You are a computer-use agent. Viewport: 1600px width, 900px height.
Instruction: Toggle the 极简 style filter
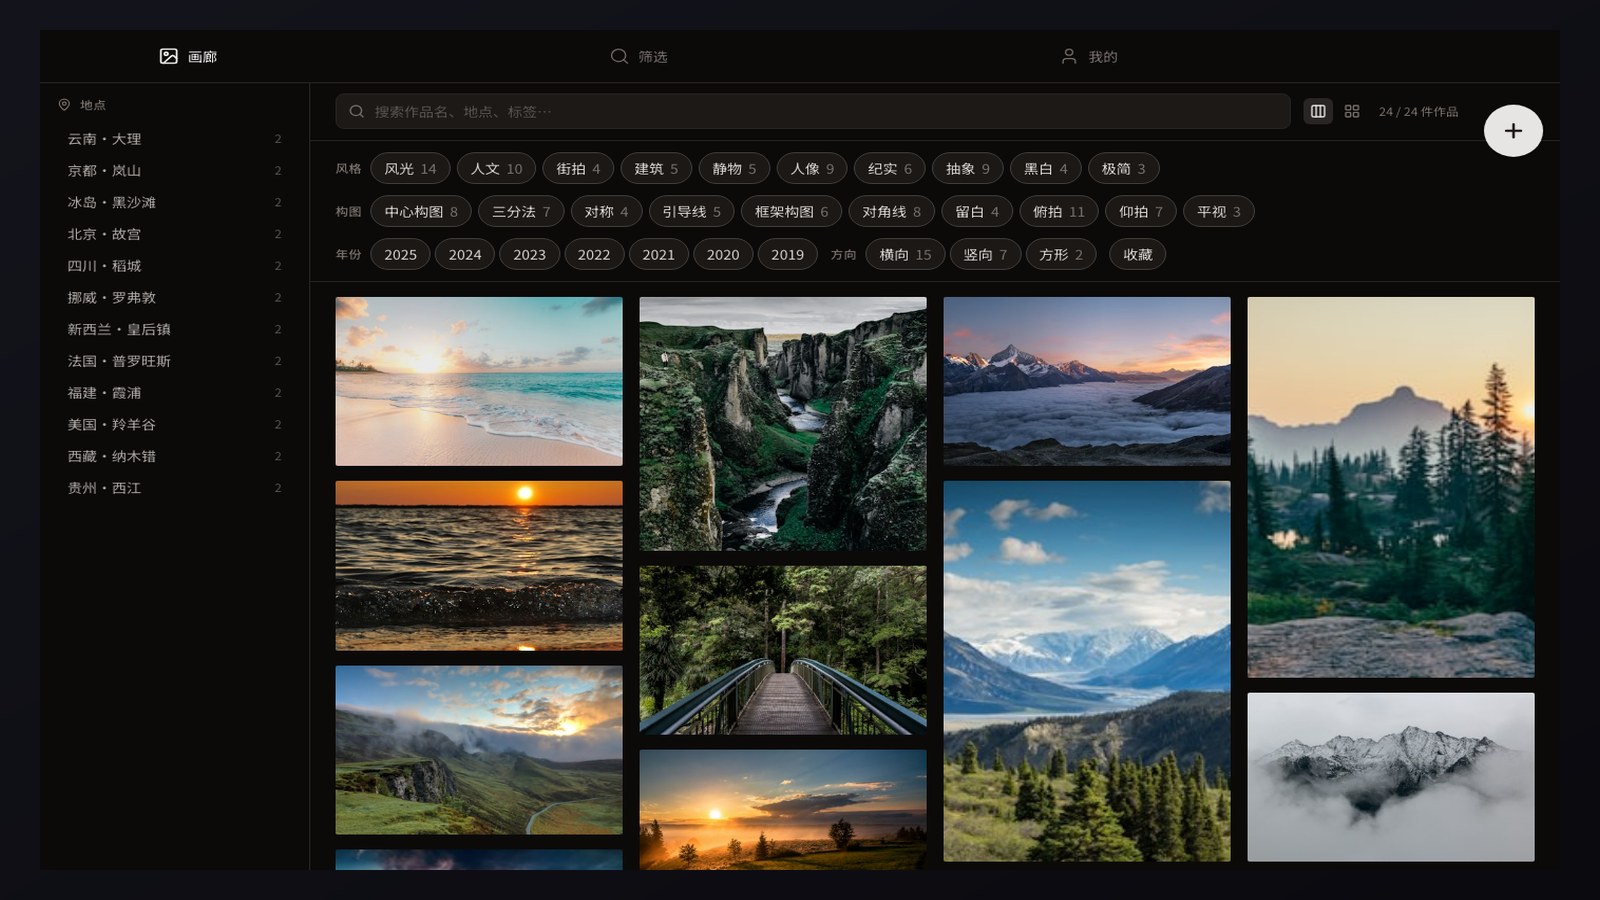point(1124,169)
